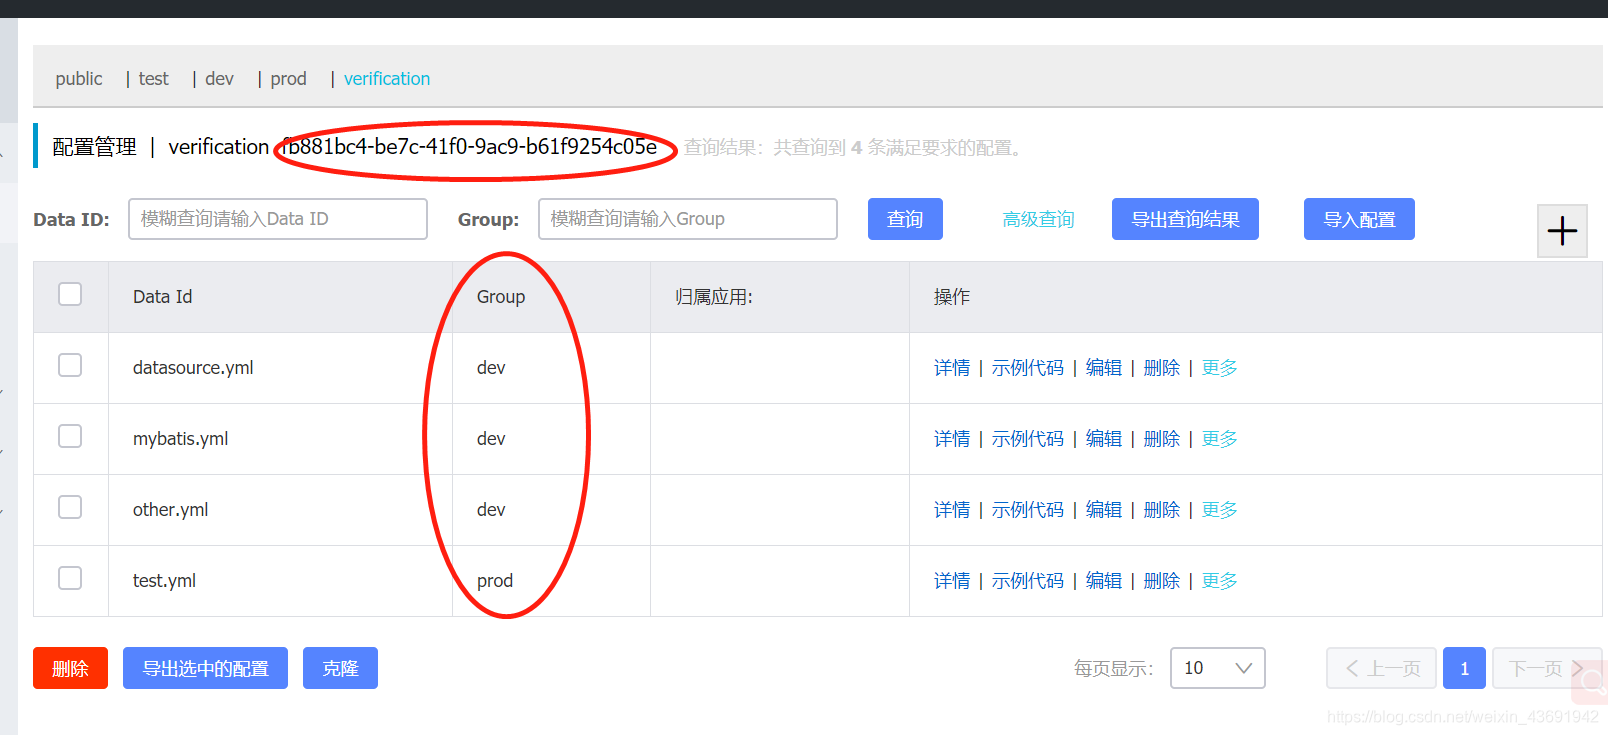Screen dimensions: 1608x735
Task: Open the 高级查询 advanced query link
Action: (x=1038, y=219)
